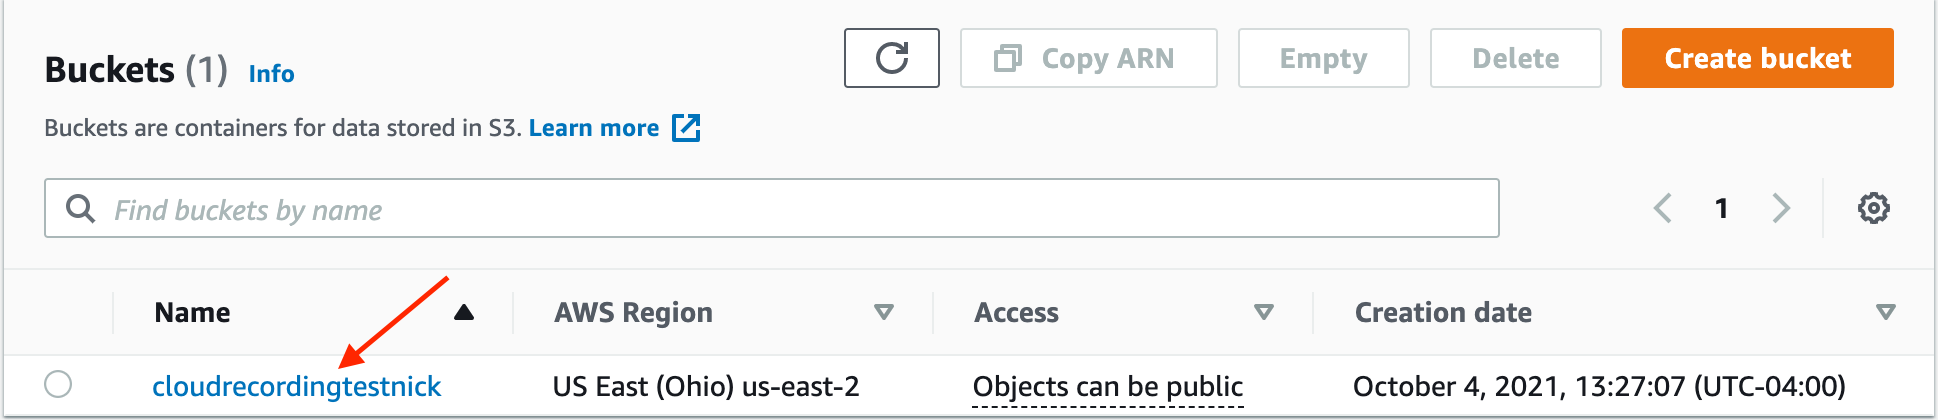Image resolution: width=1938 pixels, height=420 pixels.
Task: Go to previous page with left chevron
Action: [x=1662, y=208]
